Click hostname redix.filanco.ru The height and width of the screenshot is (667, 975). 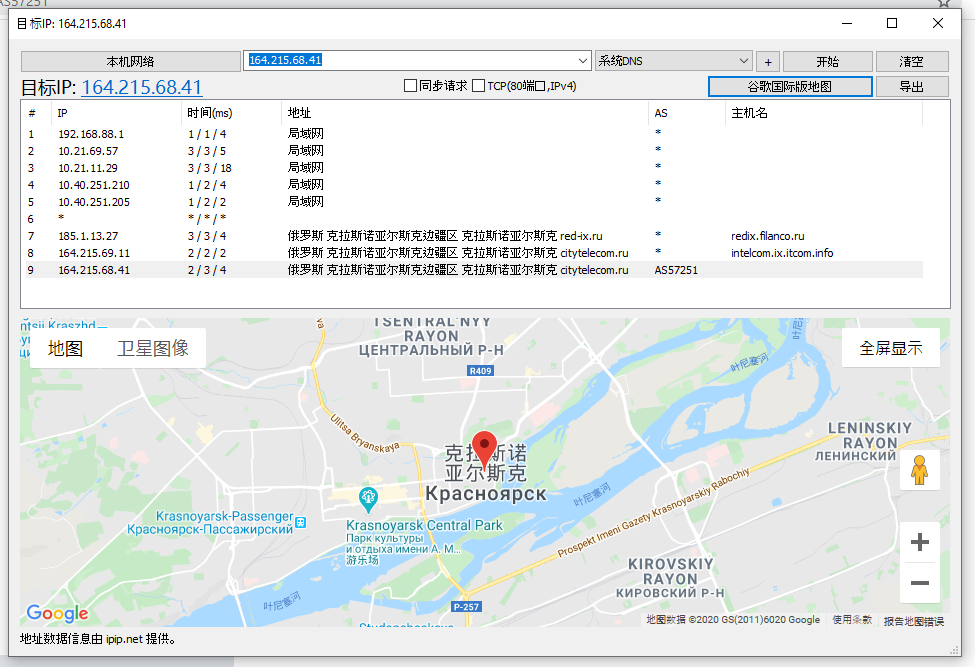(767, 236)
